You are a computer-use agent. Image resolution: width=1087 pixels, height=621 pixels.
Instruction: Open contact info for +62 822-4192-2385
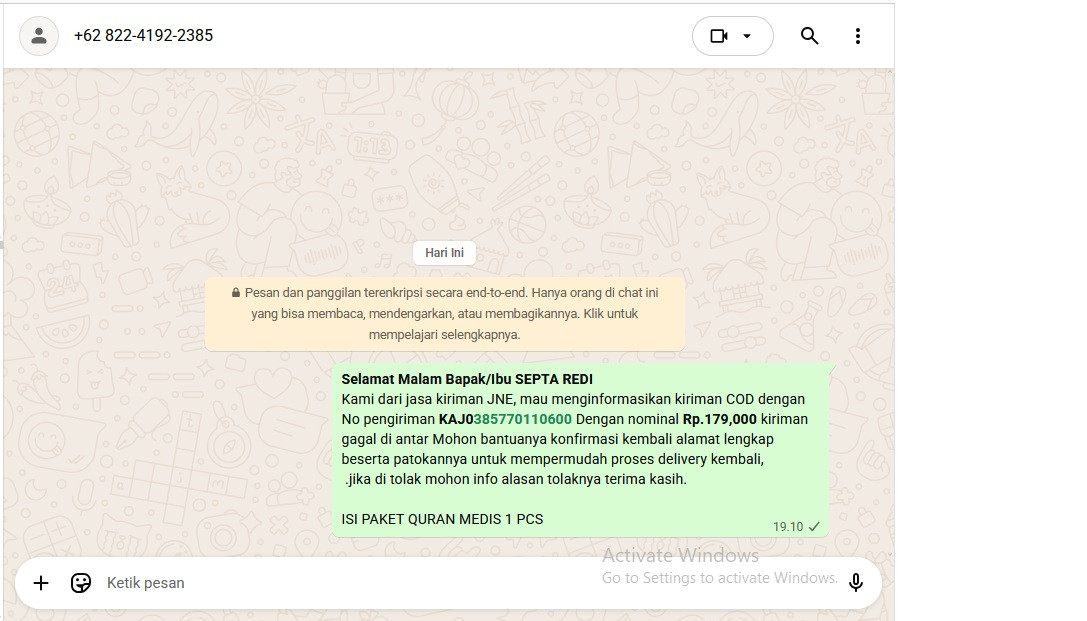[x=144, y=35]
